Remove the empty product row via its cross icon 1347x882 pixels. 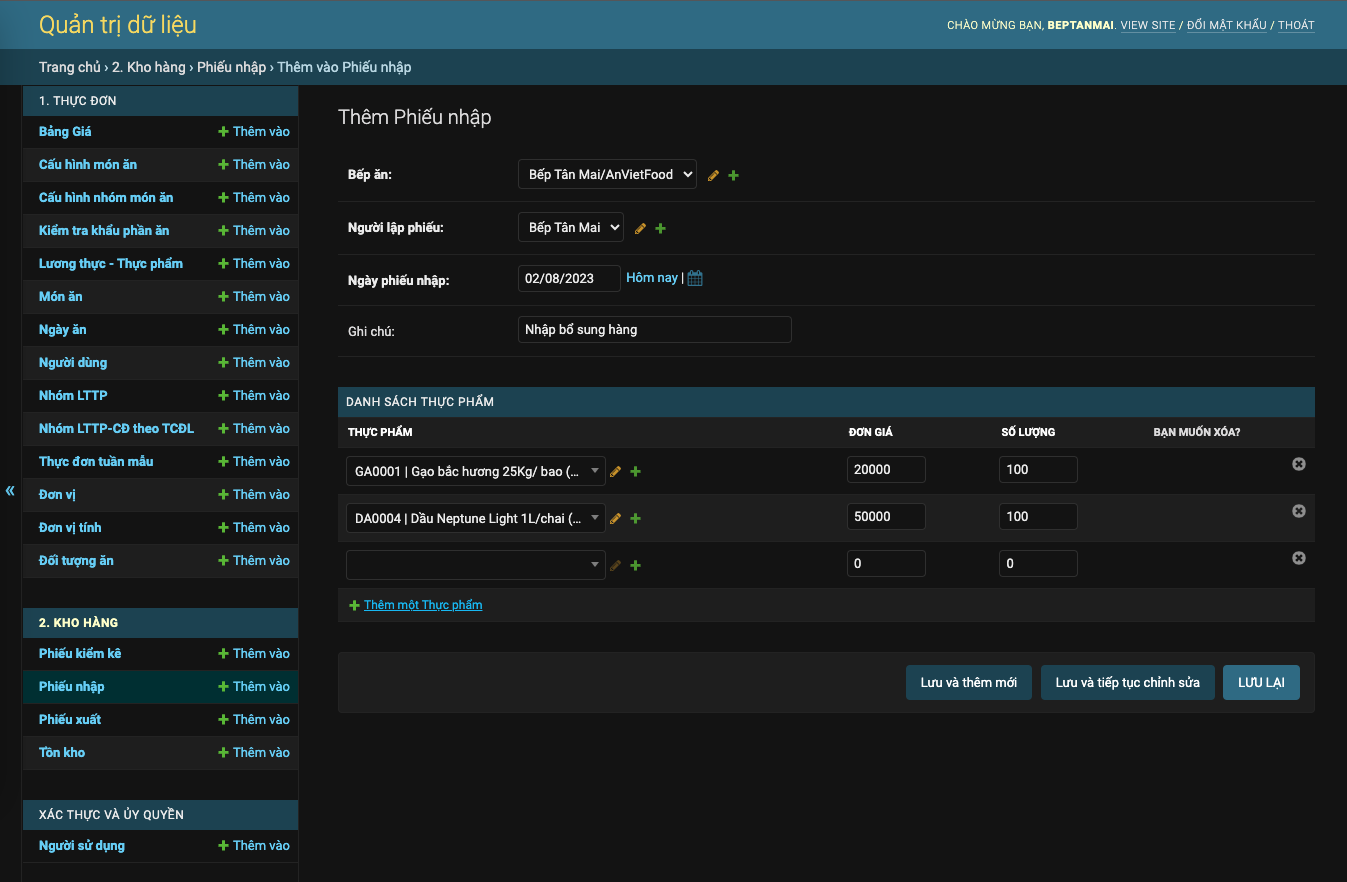pos(1298,558)
